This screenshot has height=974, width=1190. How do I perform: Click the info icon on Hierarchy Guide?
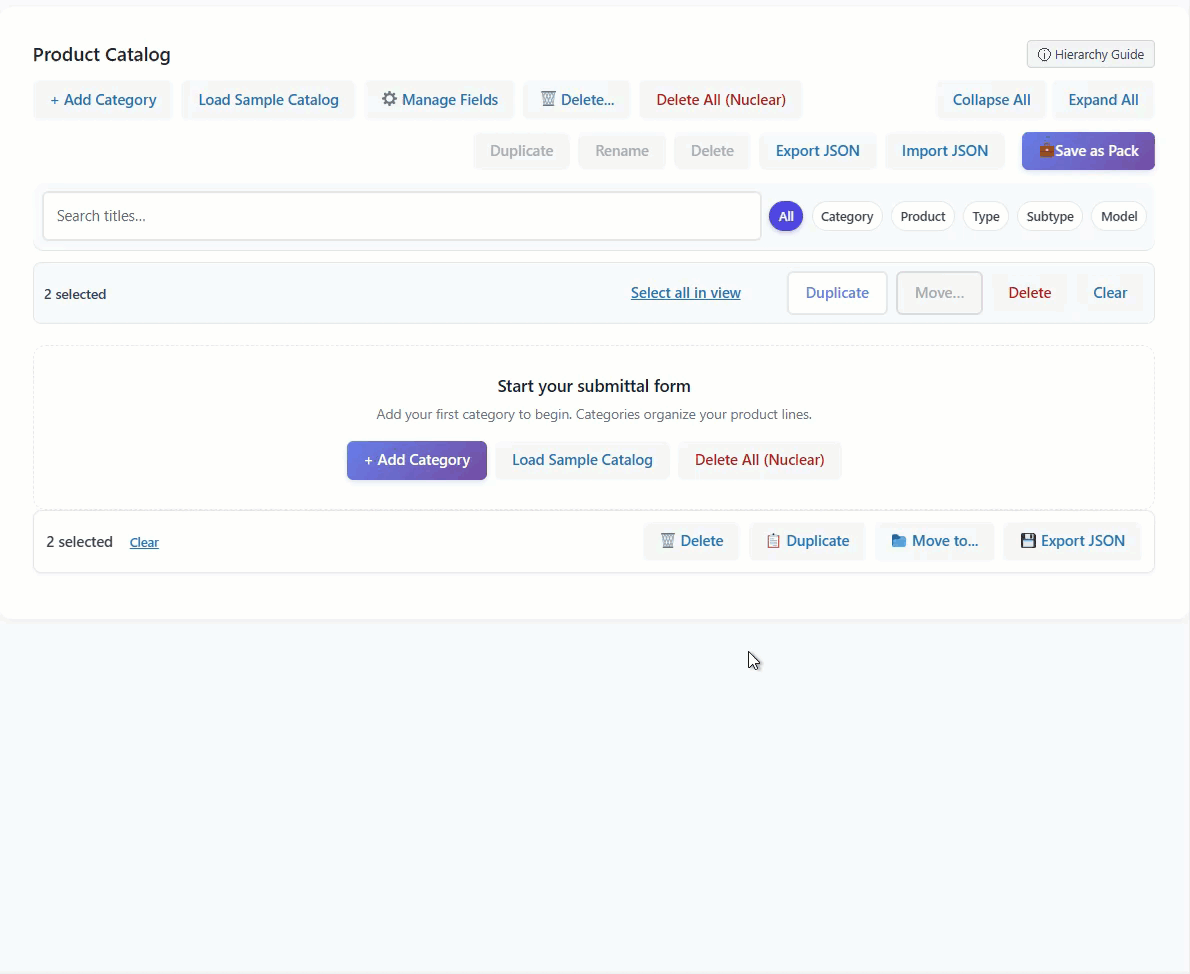(x=1044, y=54)
